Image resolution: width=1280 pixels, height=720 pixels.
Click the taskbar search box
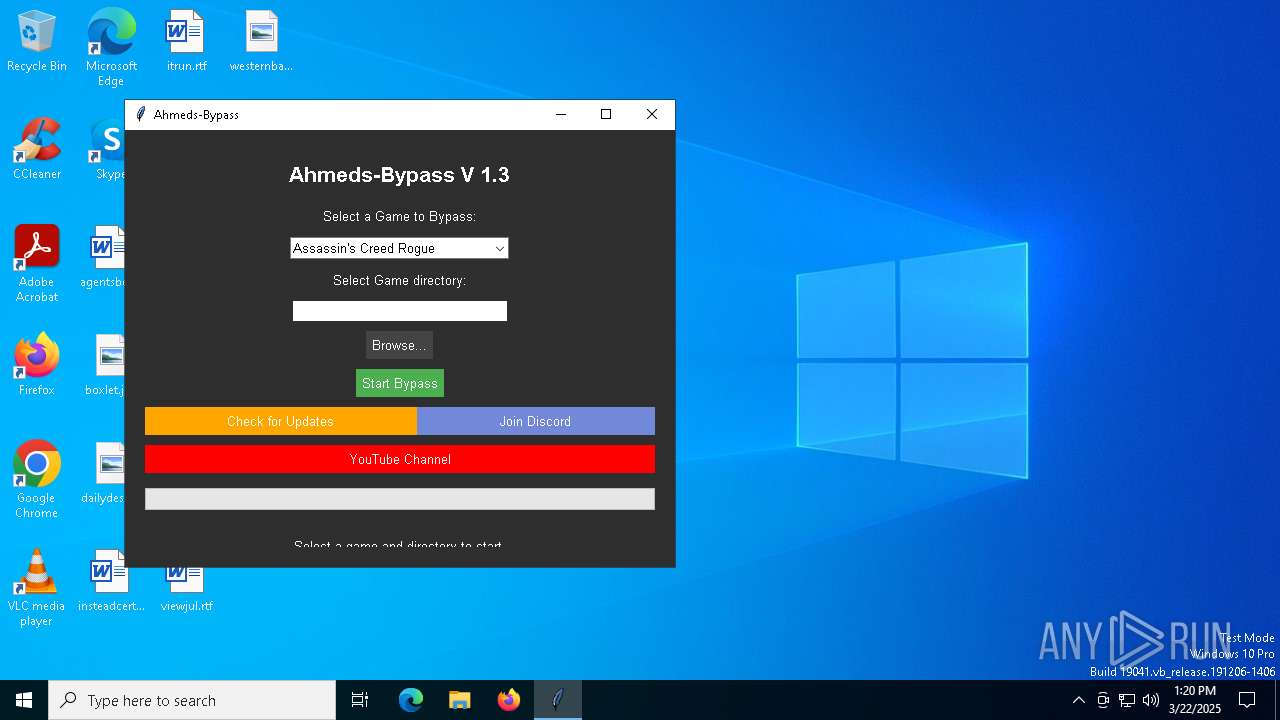[x=192, y=700]
